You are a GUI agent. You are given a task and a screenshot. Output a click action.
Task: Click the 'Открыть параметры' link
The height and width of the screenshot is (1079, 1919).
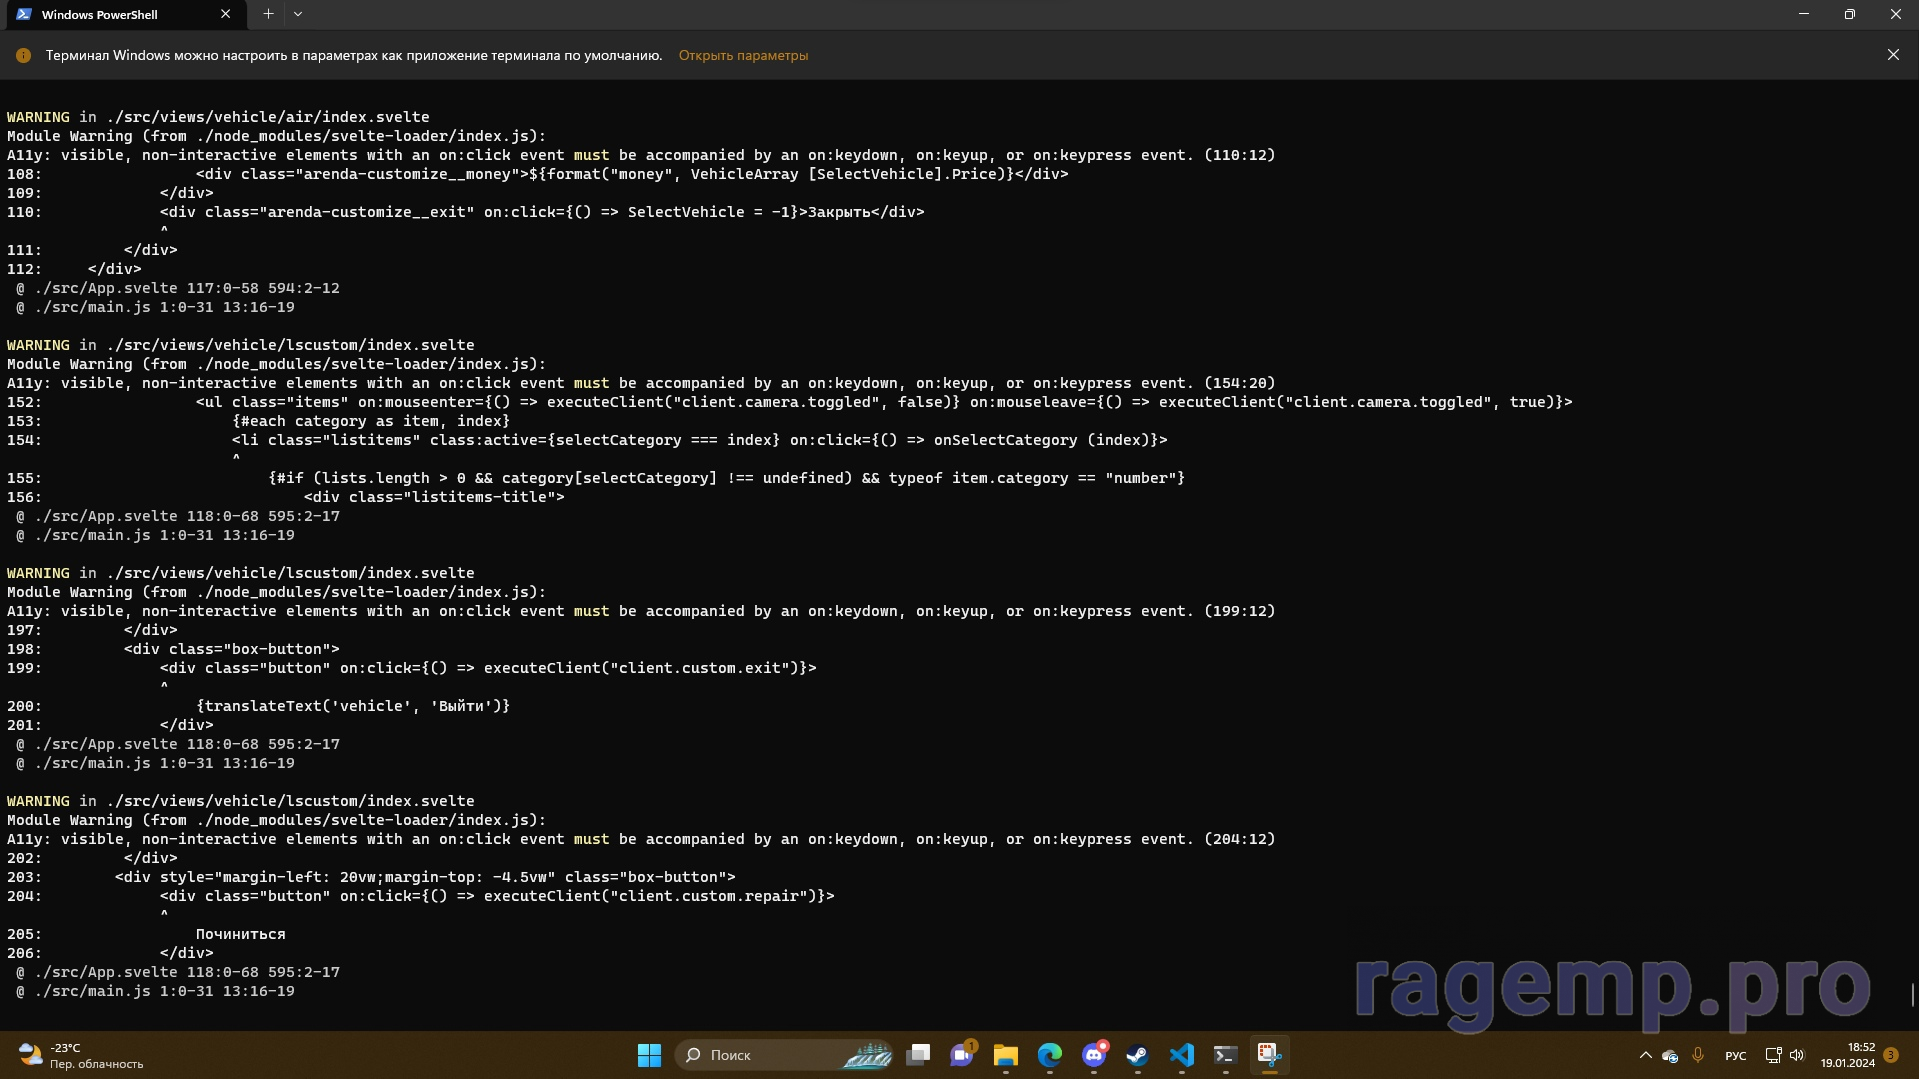click(743, 56)
